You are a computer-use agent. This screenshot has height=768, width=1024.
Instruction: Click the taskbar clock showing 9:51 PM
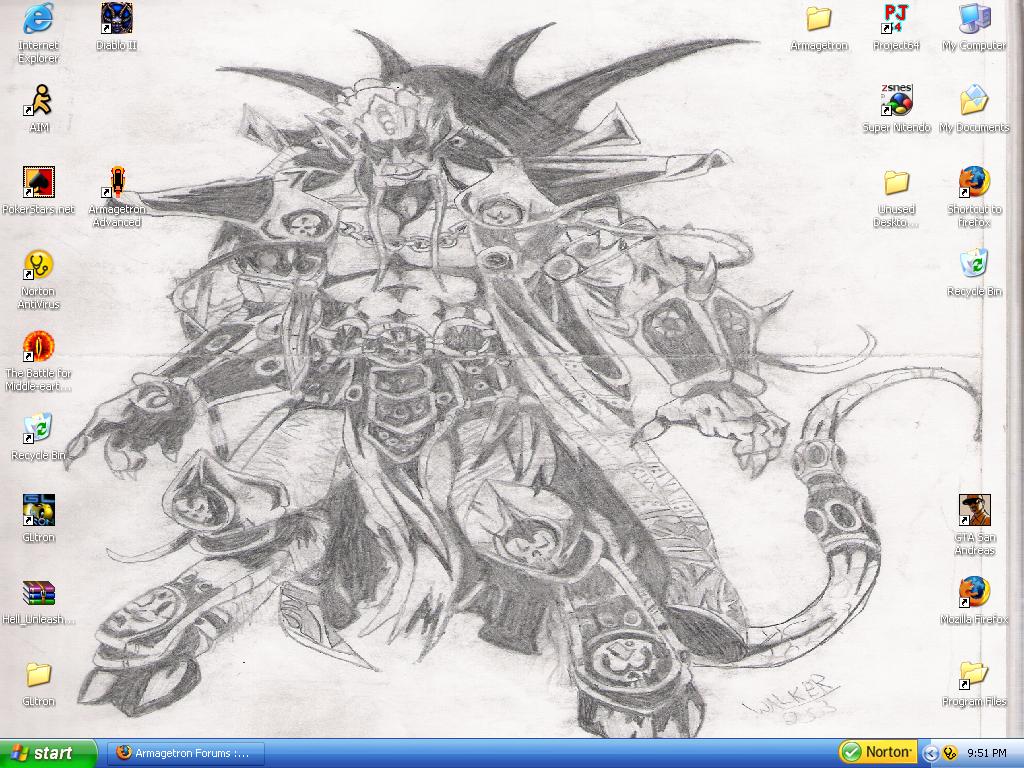coord(986,753)
